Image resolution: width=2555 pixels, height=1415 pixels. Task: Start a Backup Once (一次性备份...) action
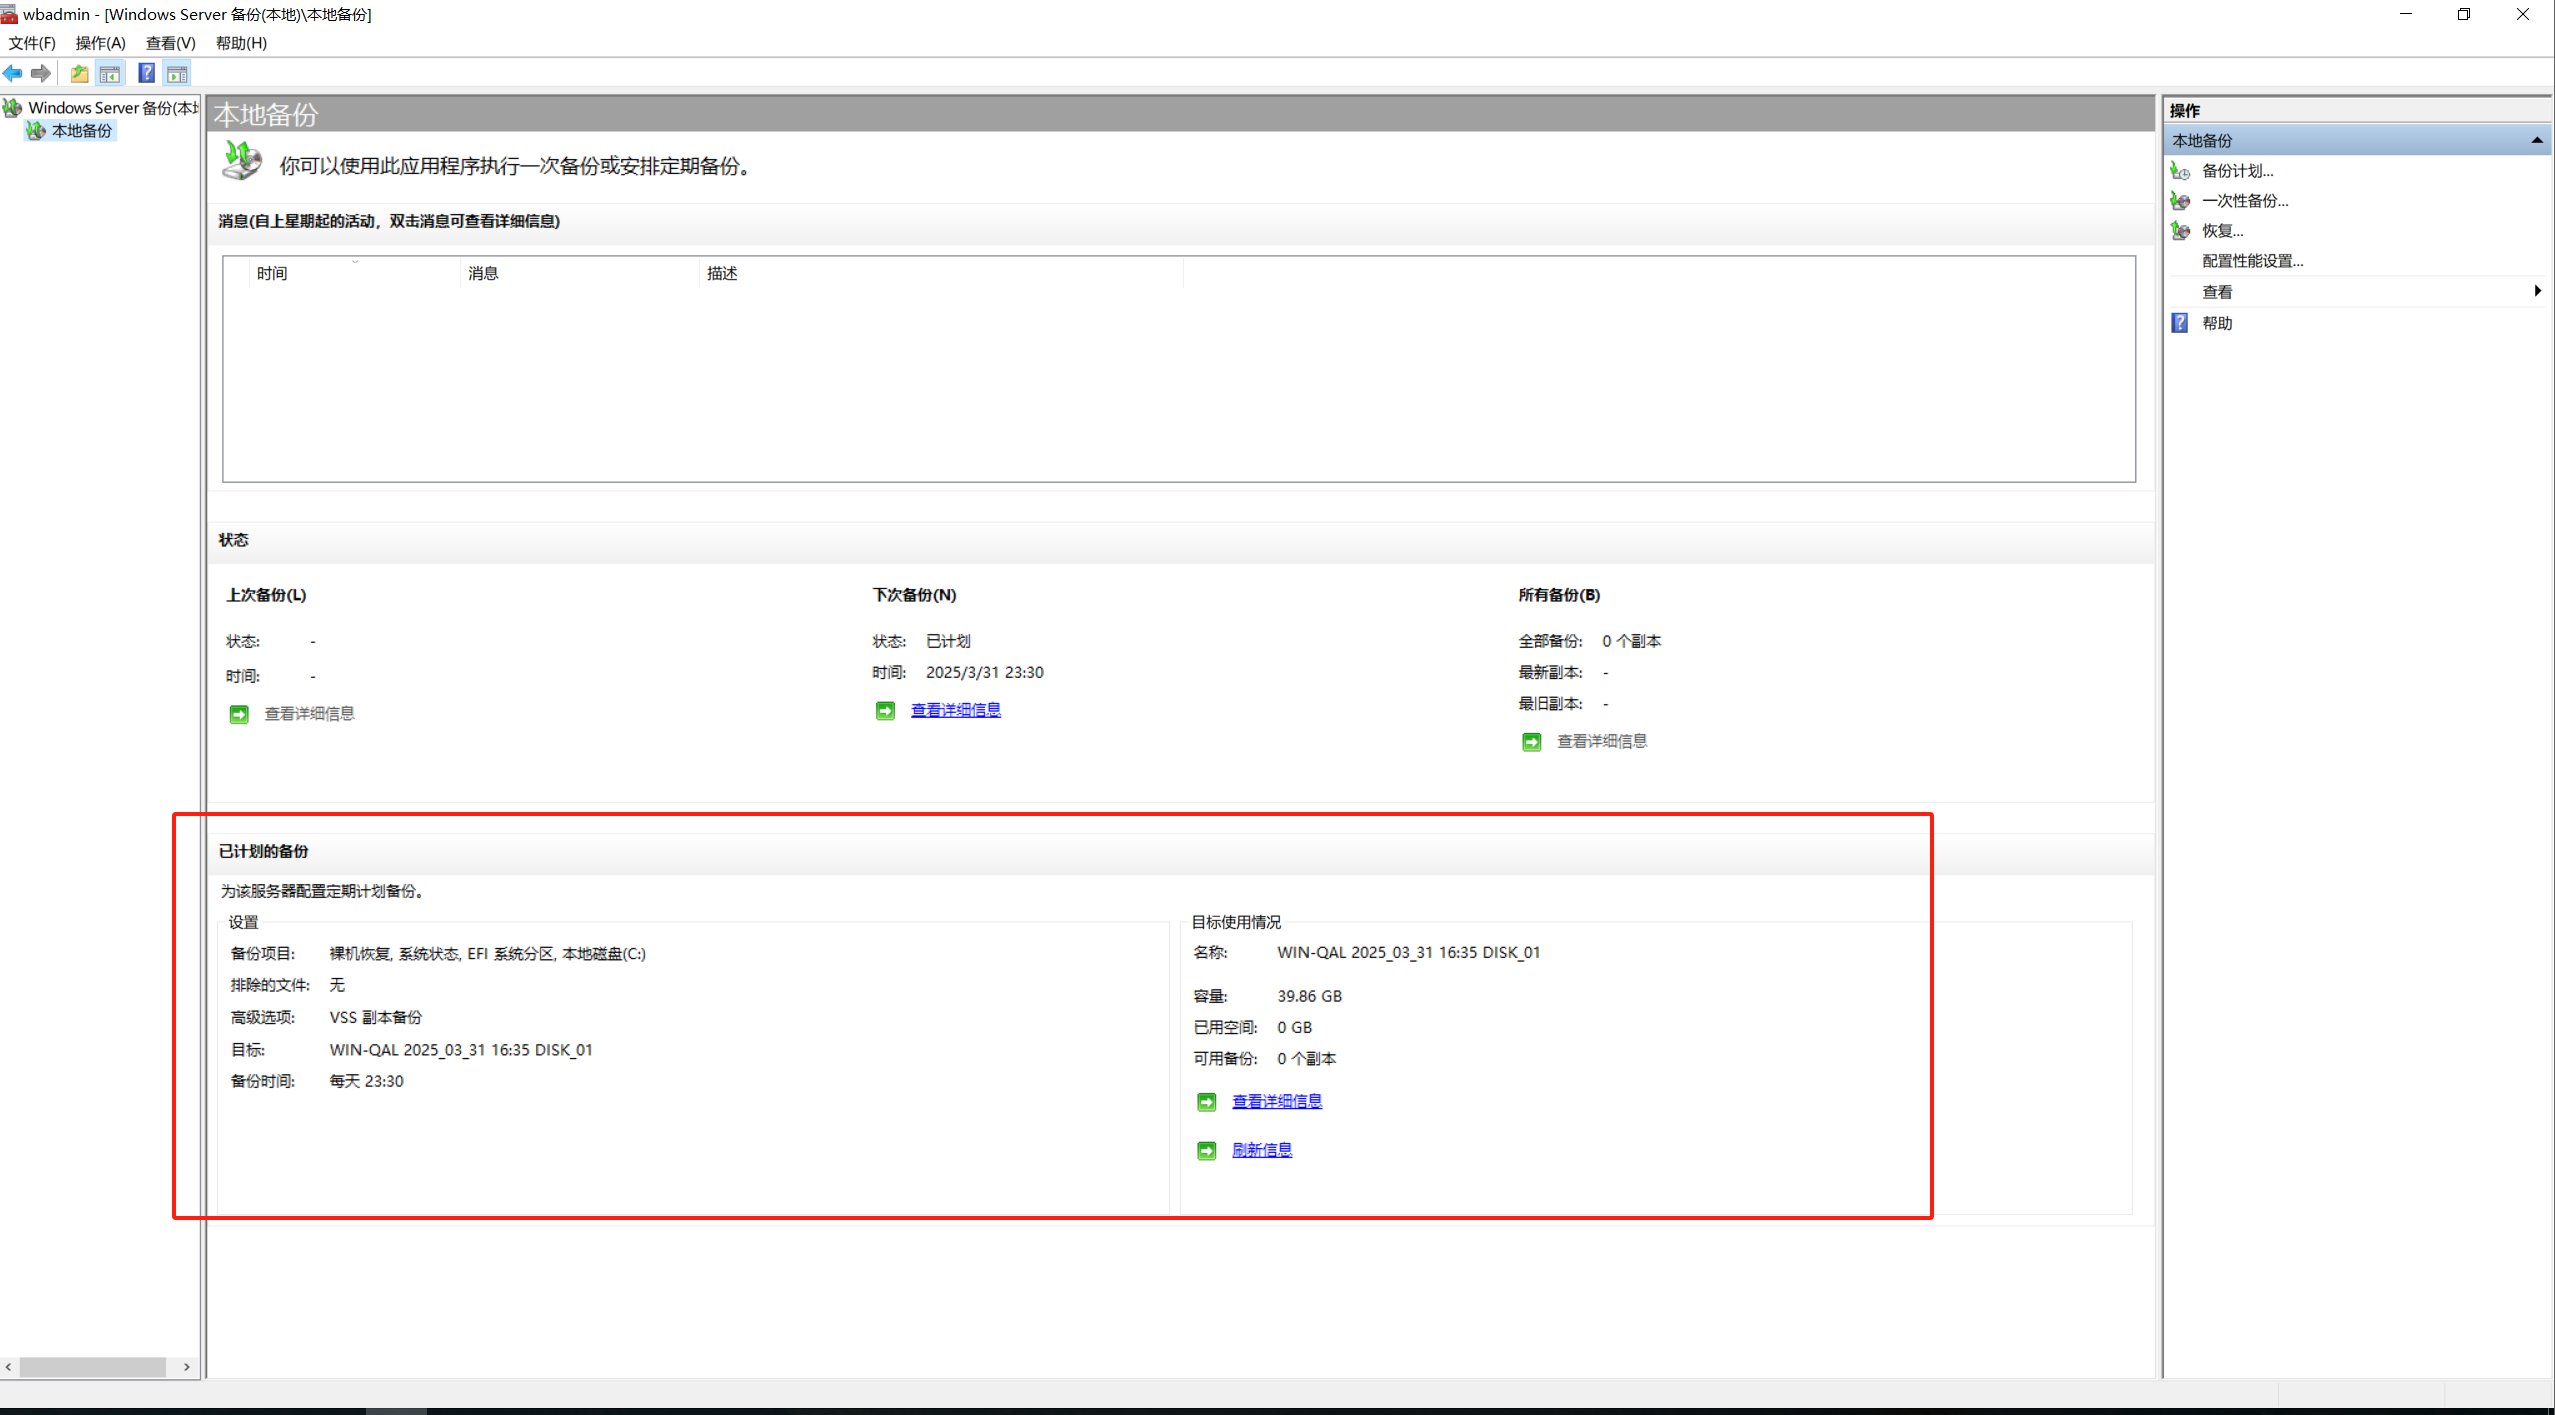(2244, 201)
